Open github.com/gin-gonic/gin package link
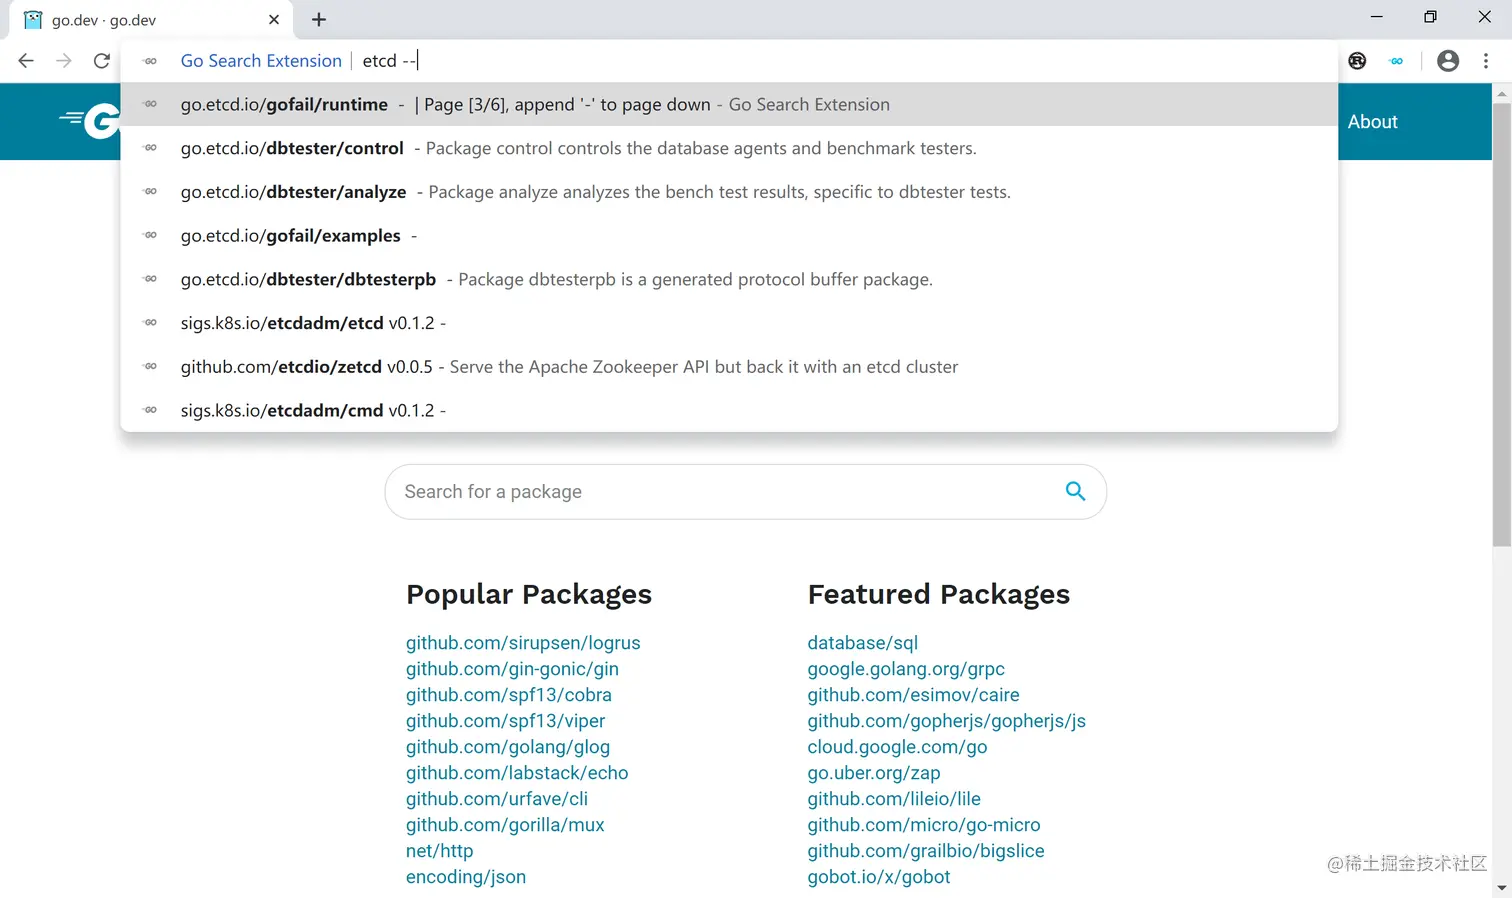Image resolution: width=1512 pixels, height=898 pixels. click(x=512, y=669)
